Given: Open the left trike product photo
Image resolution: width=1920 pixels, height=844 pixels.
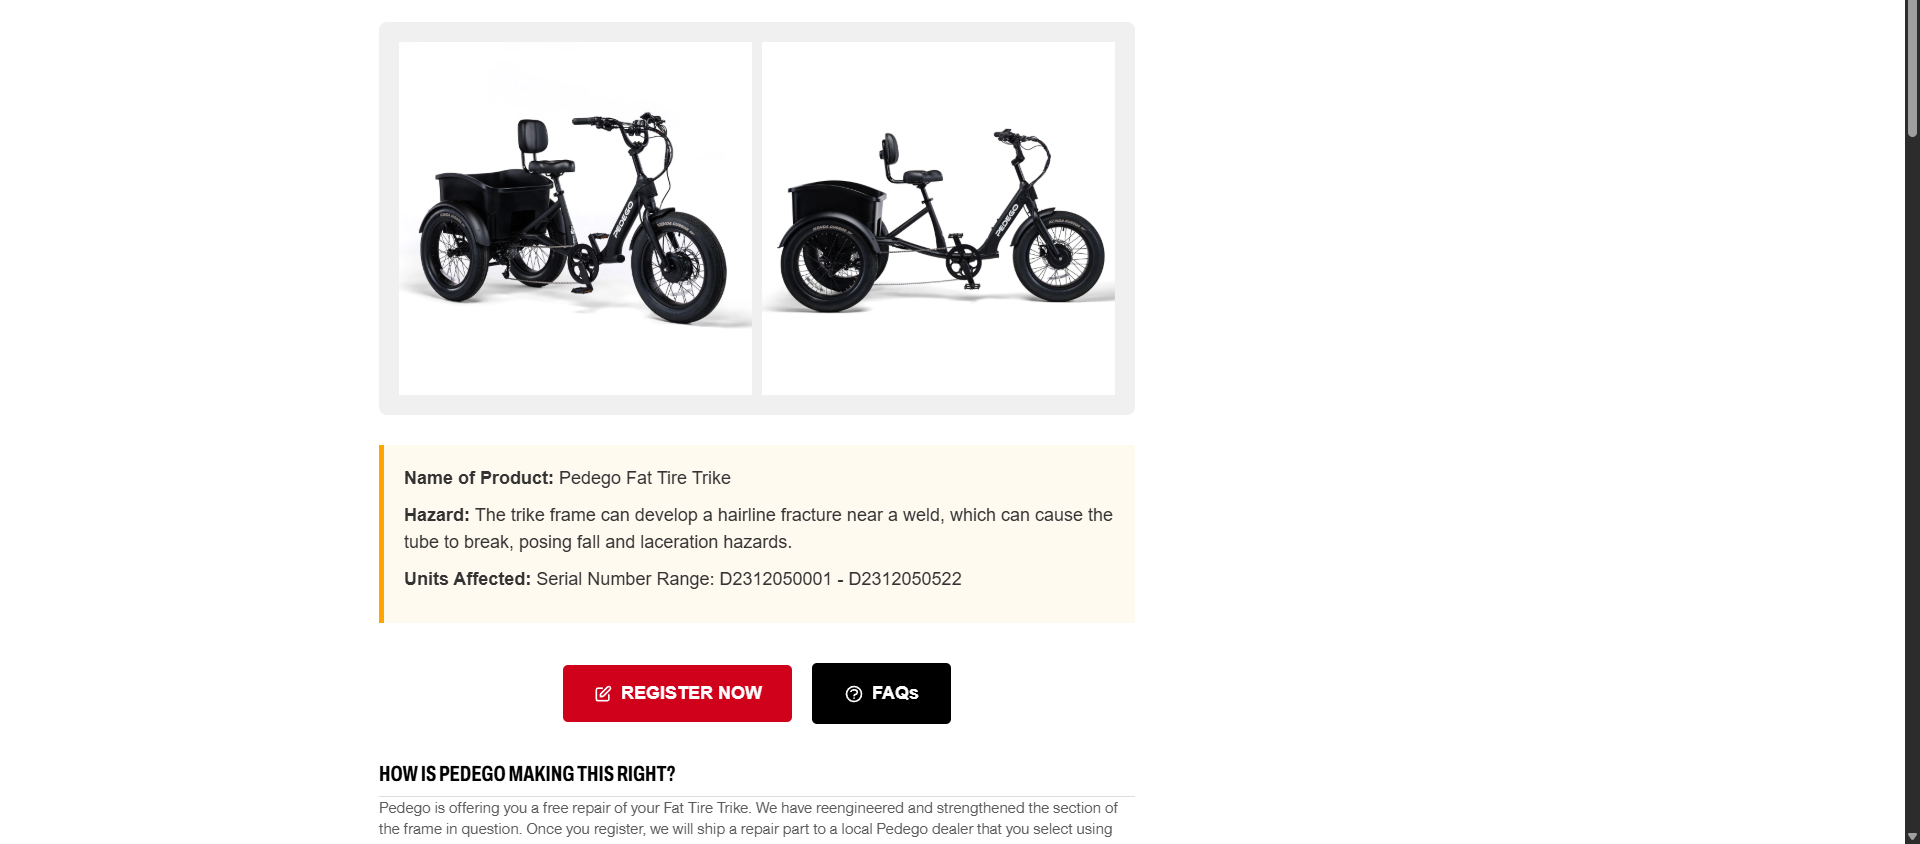Looking at the screenshot, I should pos(575,218).
